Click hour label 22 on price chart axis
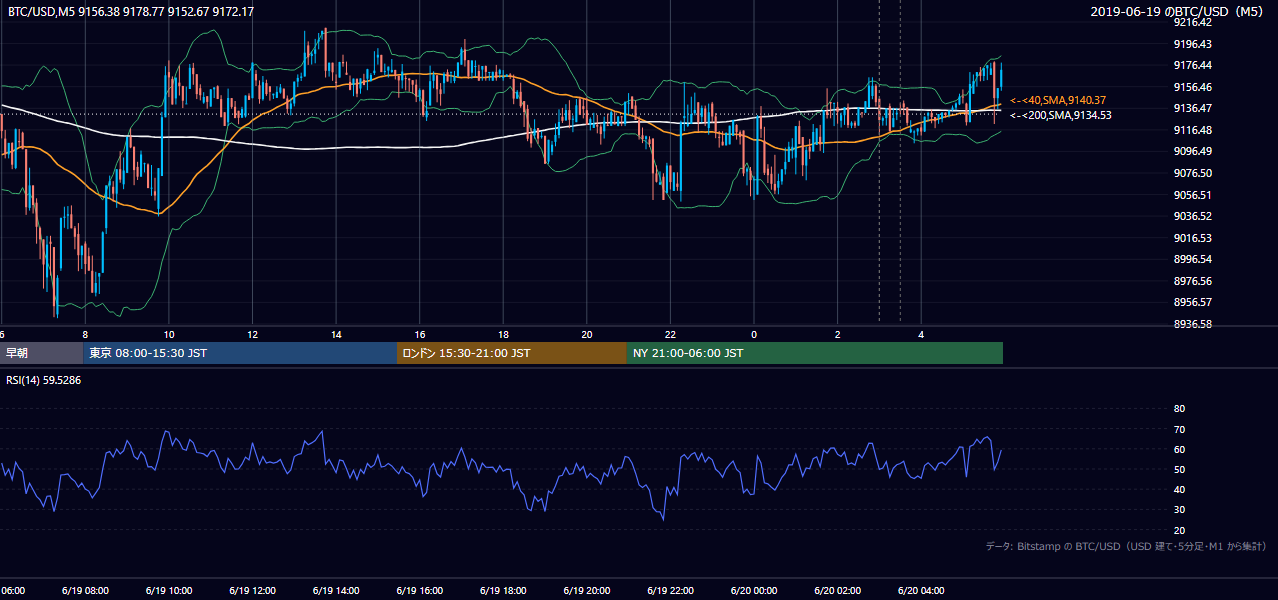This screenshot has height=600, width=1278. [x=671, y=334]
